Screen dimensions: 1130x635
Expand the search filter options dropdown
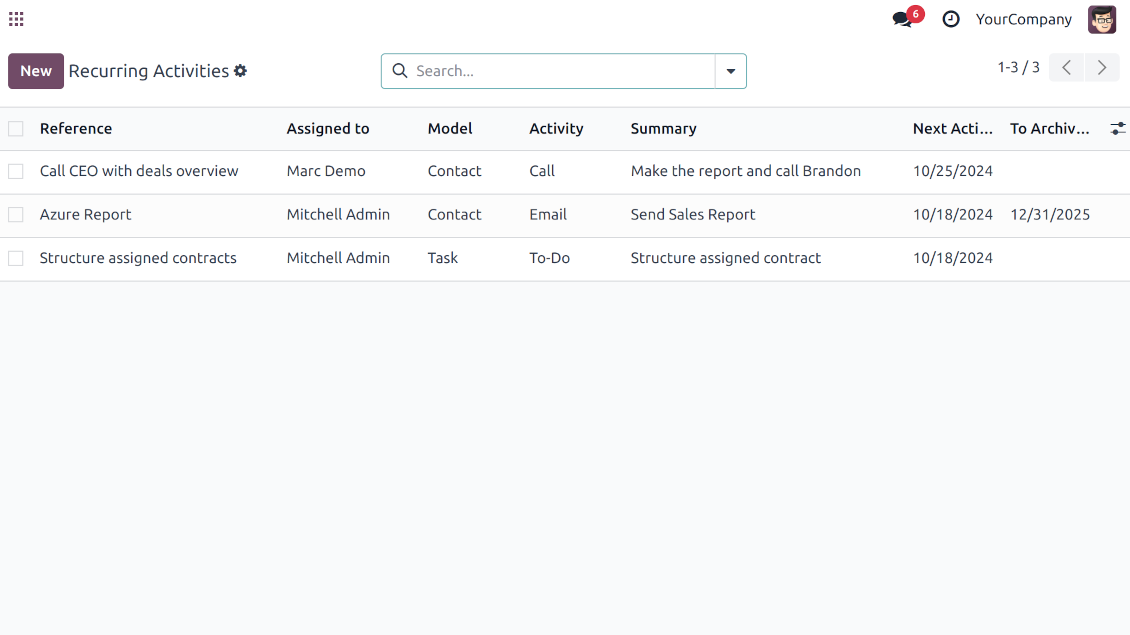[x=731, y=71]
